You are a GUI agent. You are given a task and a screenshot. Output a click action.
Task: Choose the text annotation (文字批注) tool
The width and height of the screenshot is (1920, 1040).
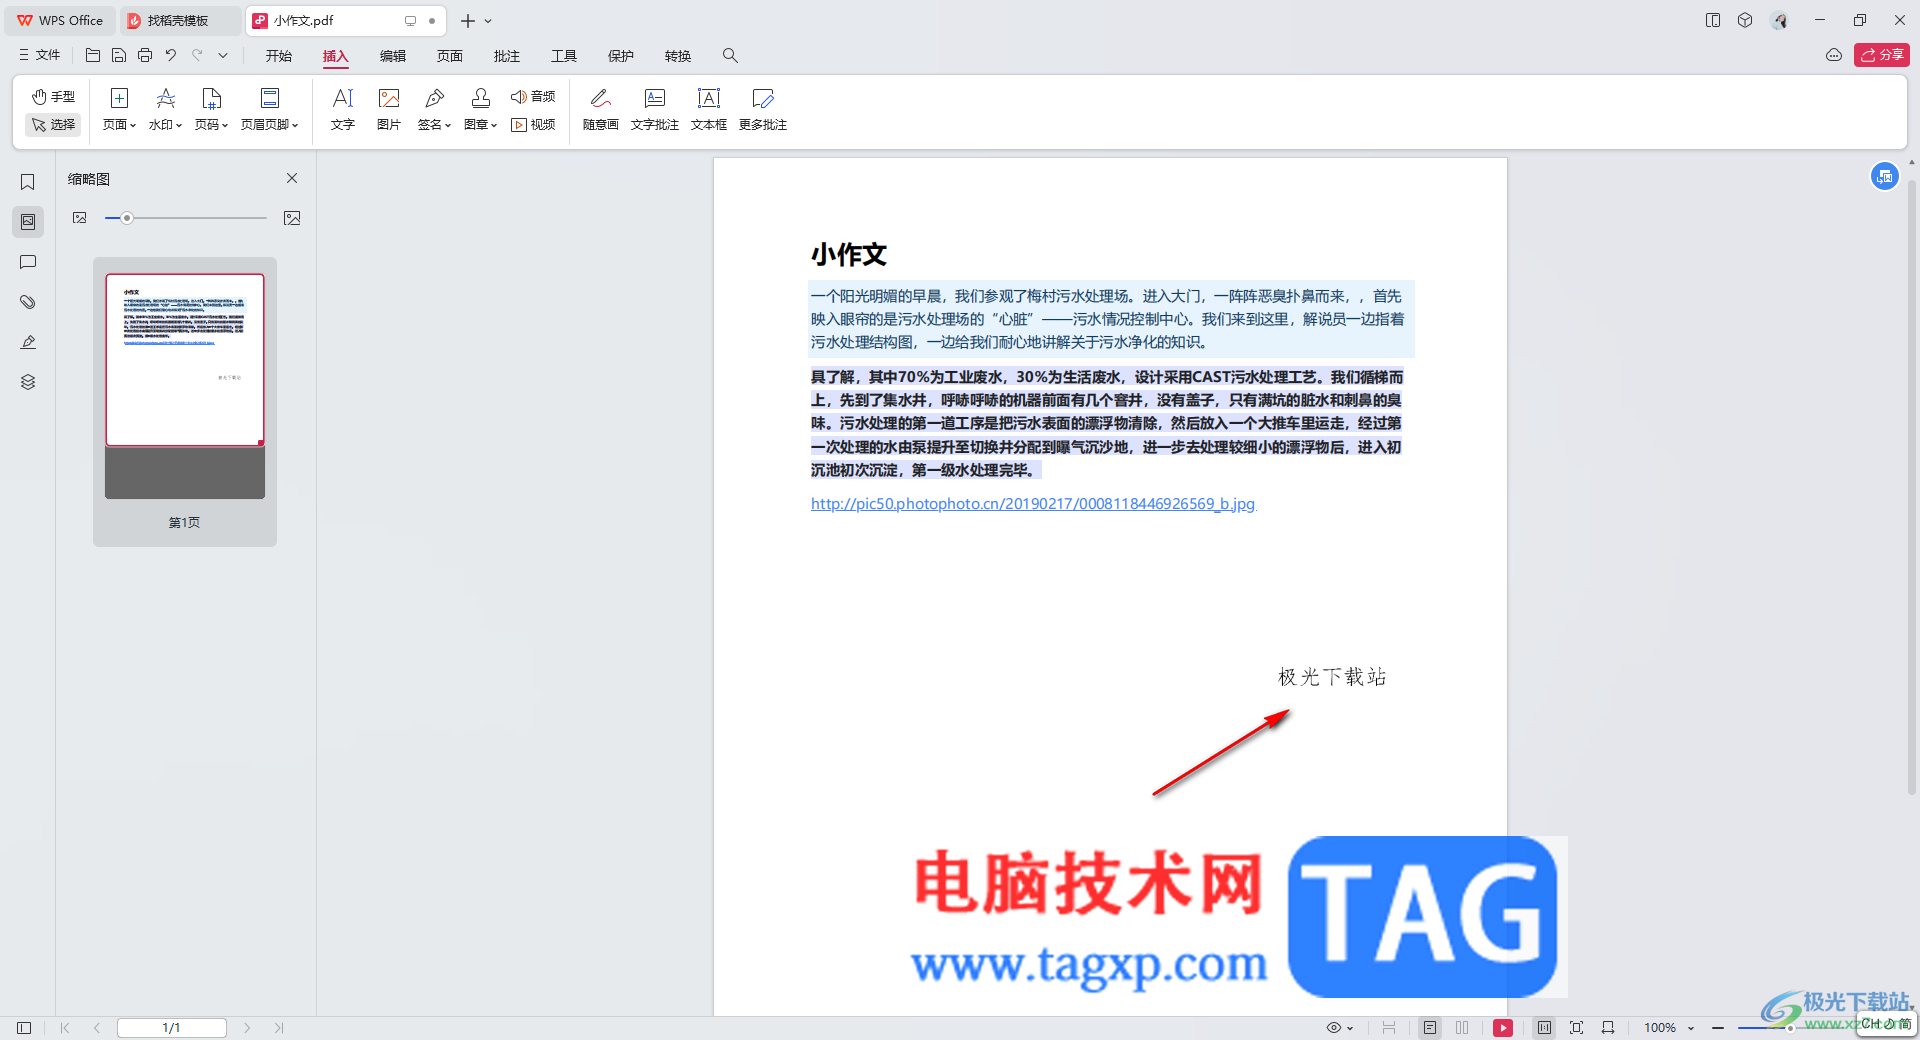pos(655,109)
